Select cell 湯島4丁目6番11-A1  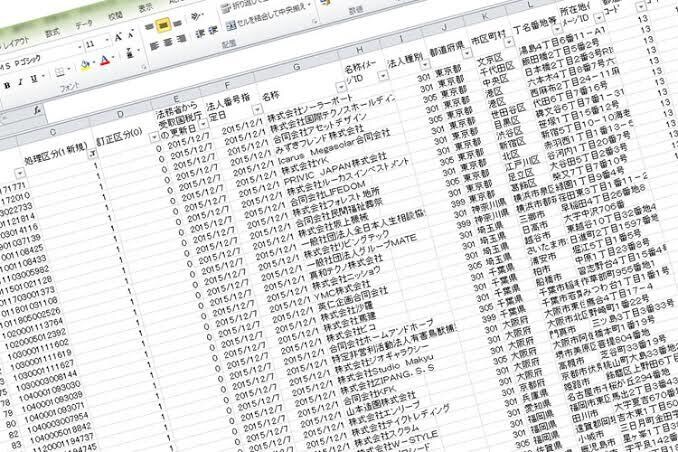click(x=563, y=40)
